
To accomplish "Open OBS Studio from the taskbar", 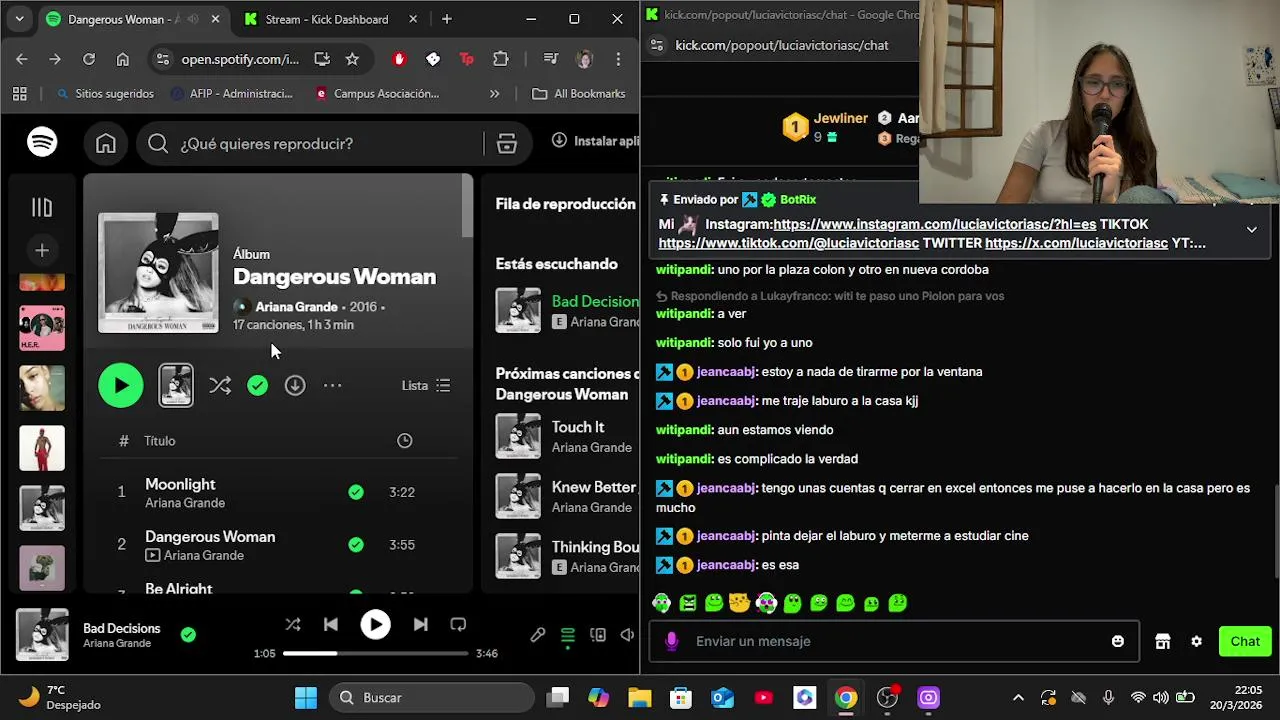I will coord(887,698).
